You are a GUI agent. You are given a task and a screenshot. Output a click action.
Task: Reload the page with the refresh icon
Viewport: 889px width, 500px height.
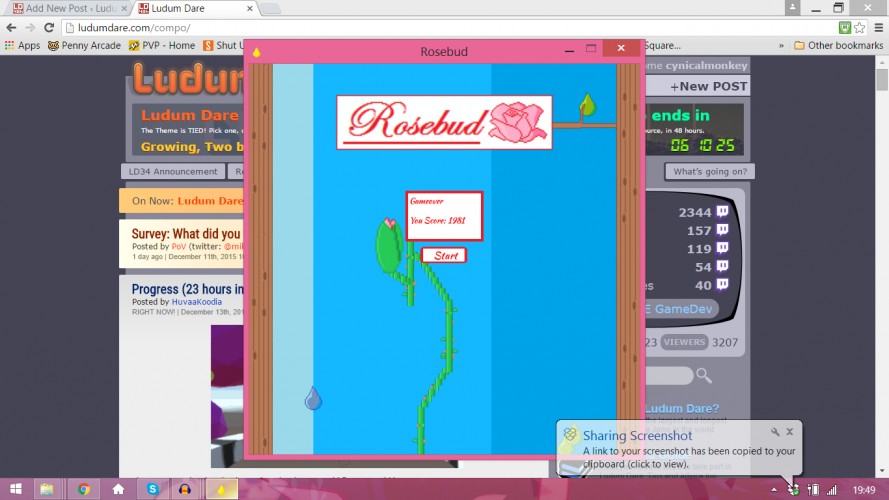tap(49, 27)
